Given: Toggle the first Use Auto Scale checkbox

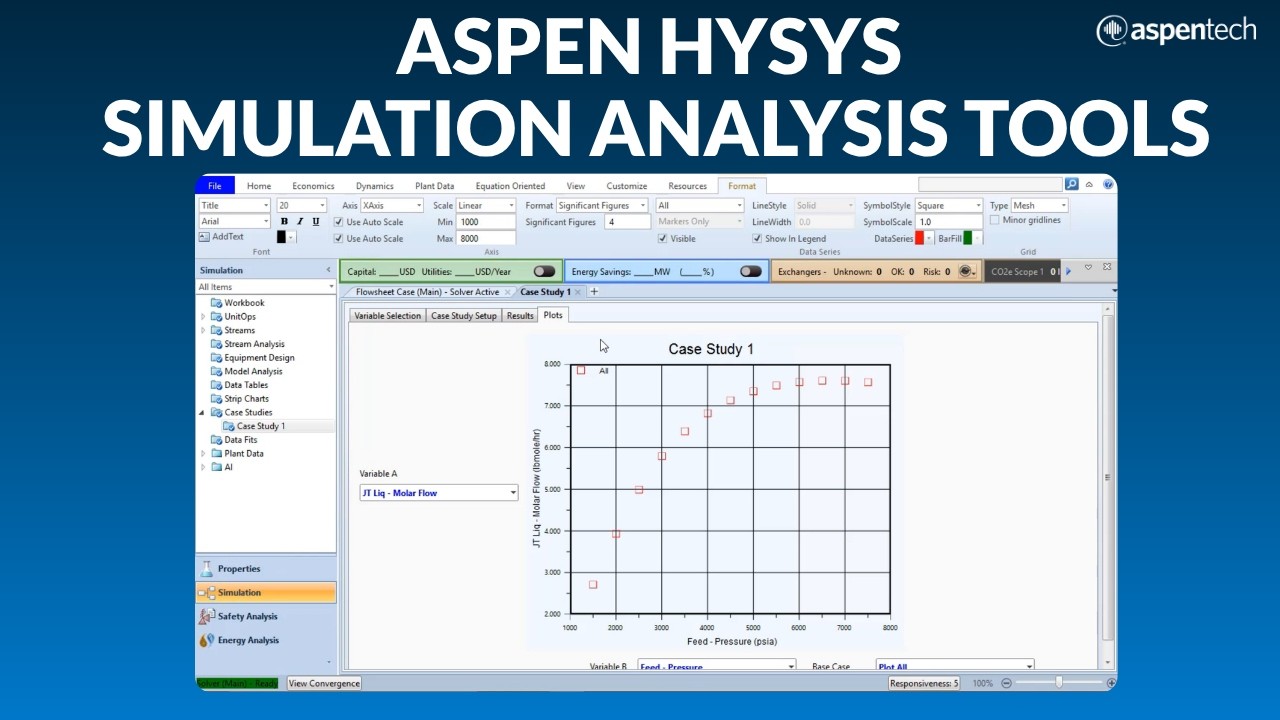Looking at the screenshot, I should [x=339, y=222].
